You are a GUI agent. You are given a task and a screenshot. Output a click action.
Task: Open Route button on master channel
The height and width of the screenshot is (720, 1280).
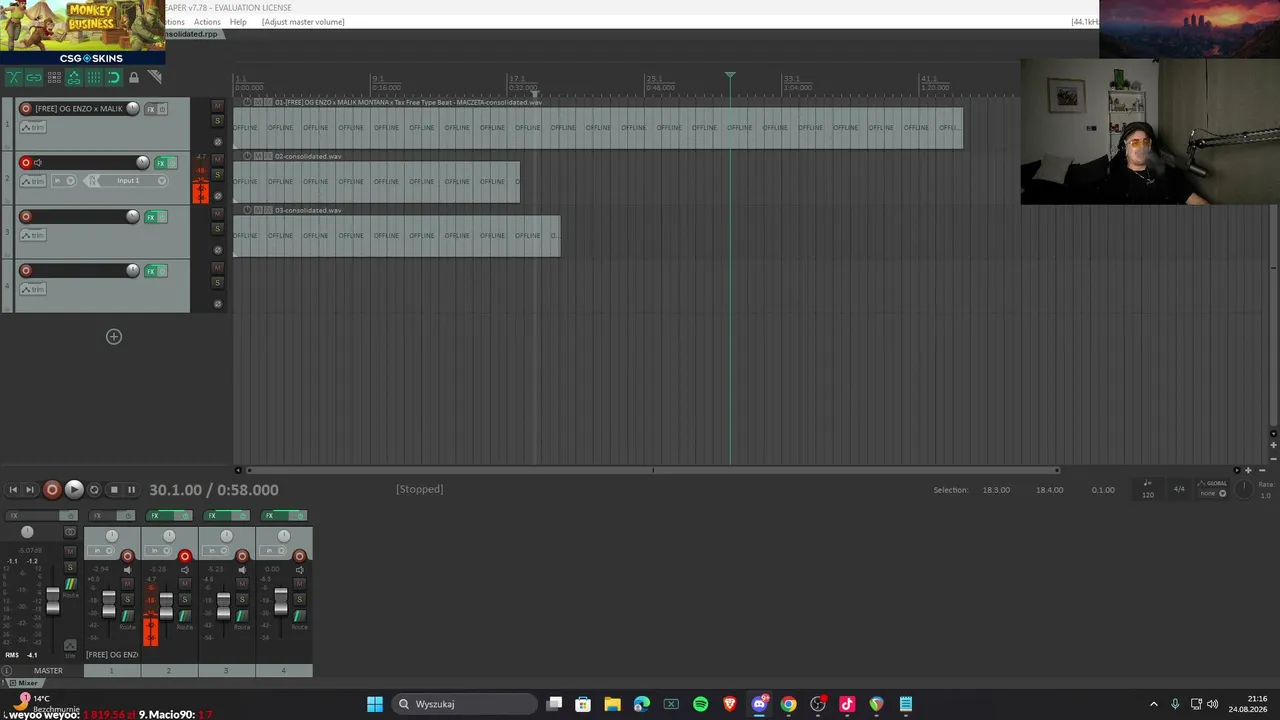(71, 584)
